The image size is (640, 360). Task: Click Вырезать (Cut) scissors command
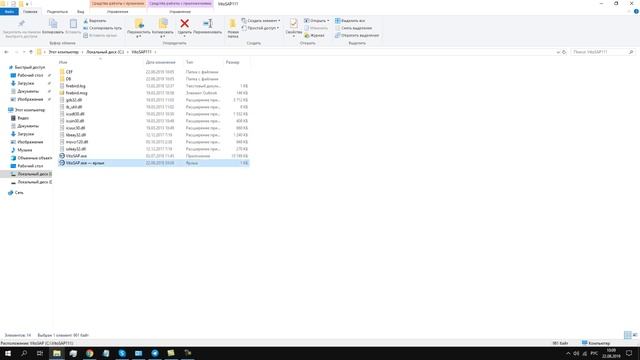95,20
